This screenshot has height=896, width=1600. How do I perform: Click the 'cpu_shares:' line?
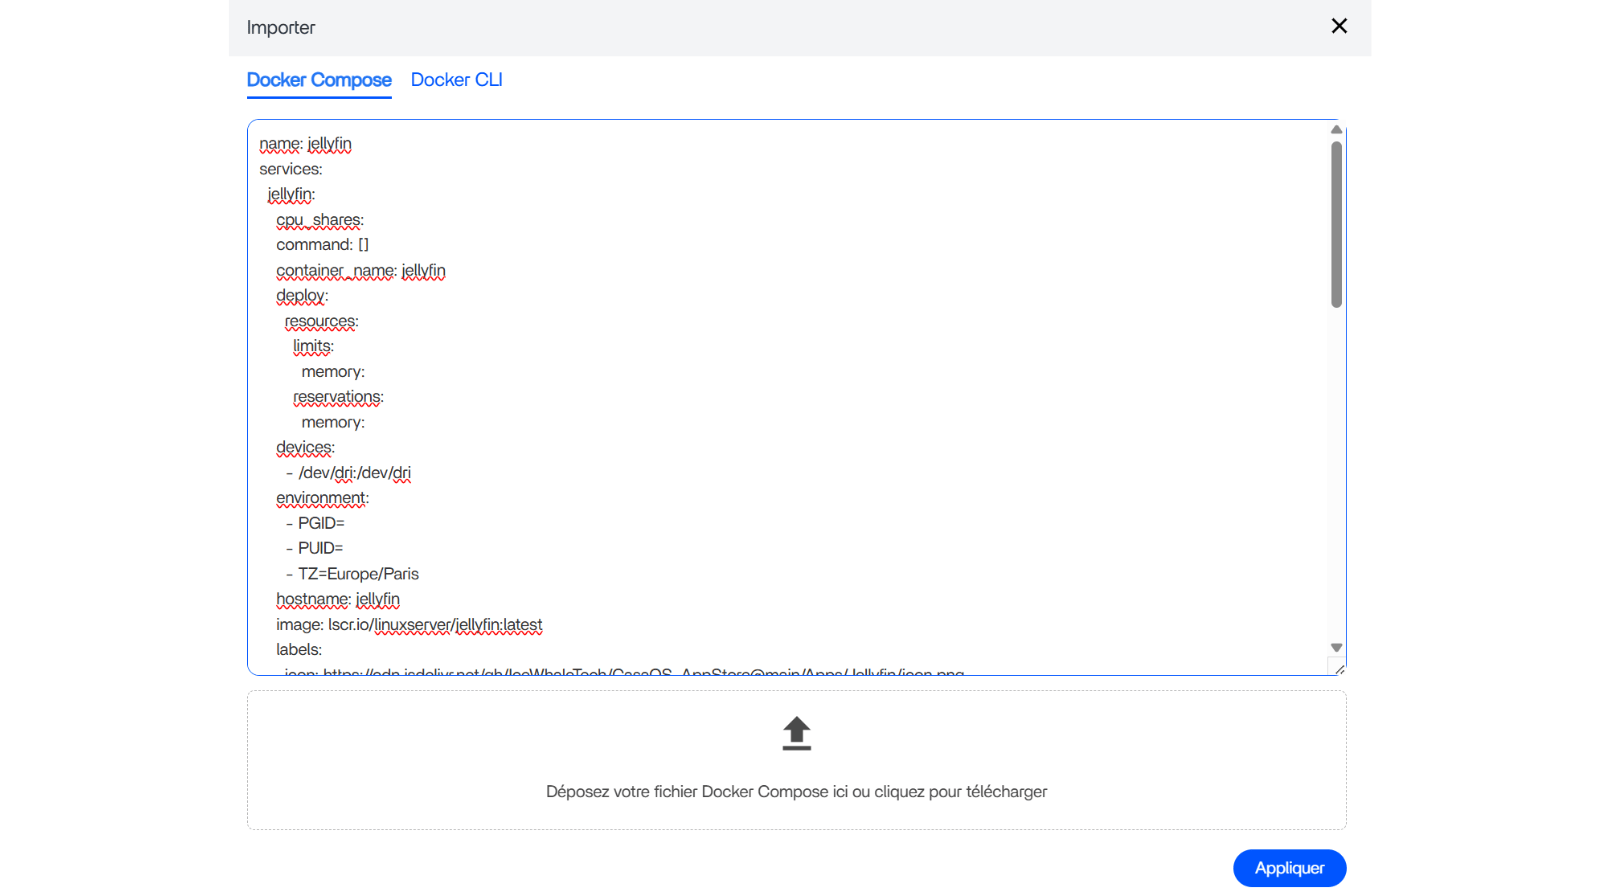(x=320, y=220)
